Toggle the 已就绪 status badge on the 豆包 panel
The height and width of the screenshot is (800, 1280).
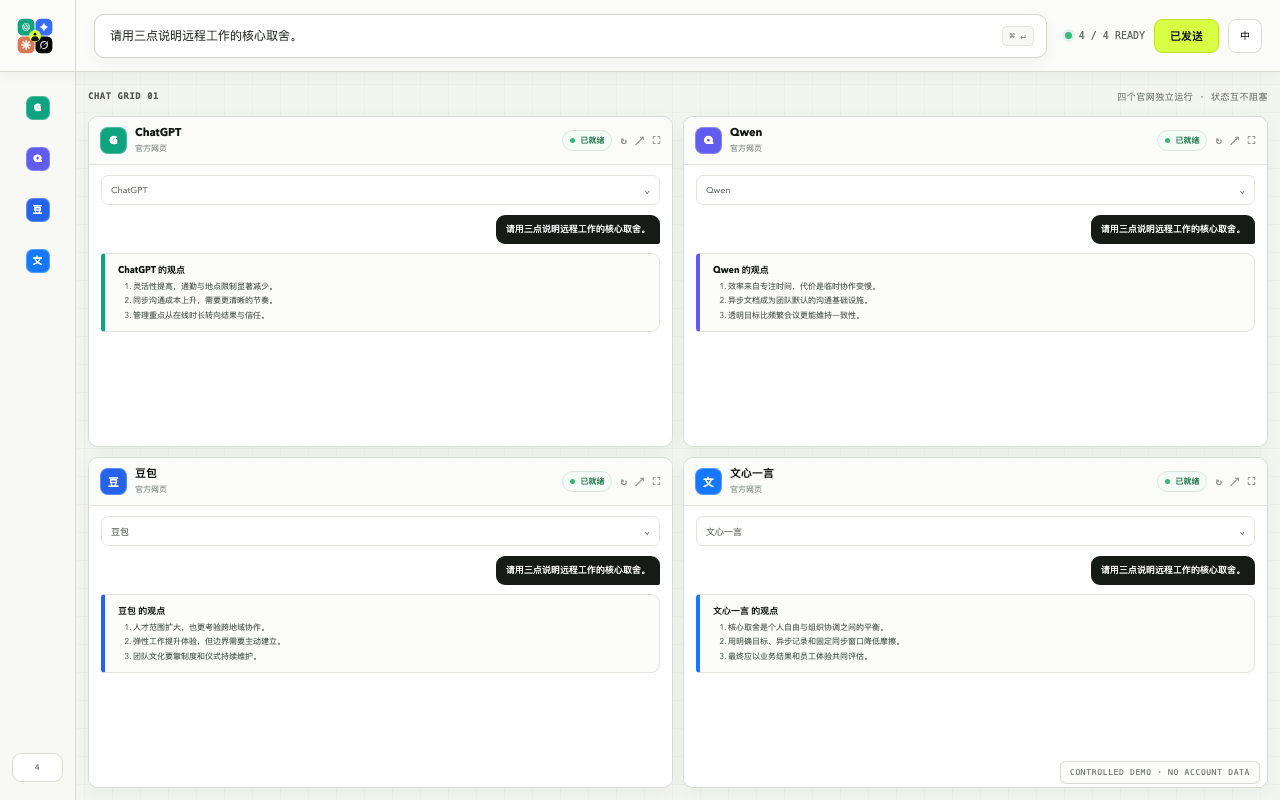(587, 482)
